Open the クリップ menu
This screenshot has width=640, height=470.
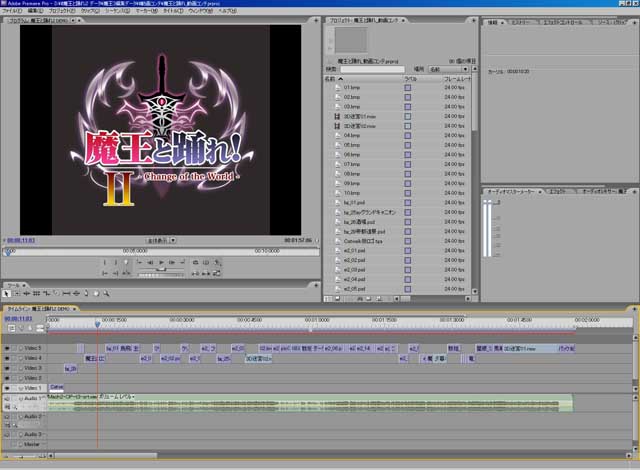90,11
